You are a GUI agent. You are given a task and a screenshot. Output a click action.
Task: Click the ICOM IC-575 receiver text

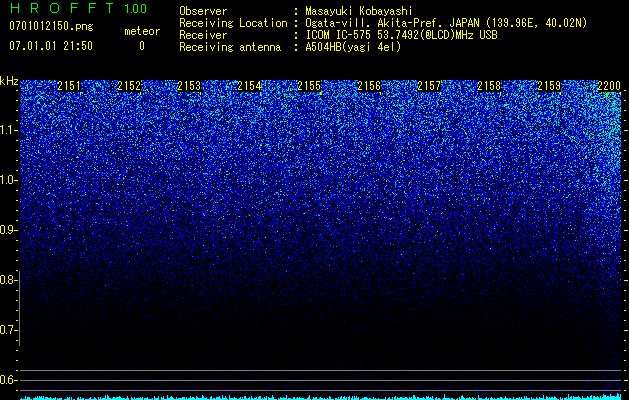401,35
